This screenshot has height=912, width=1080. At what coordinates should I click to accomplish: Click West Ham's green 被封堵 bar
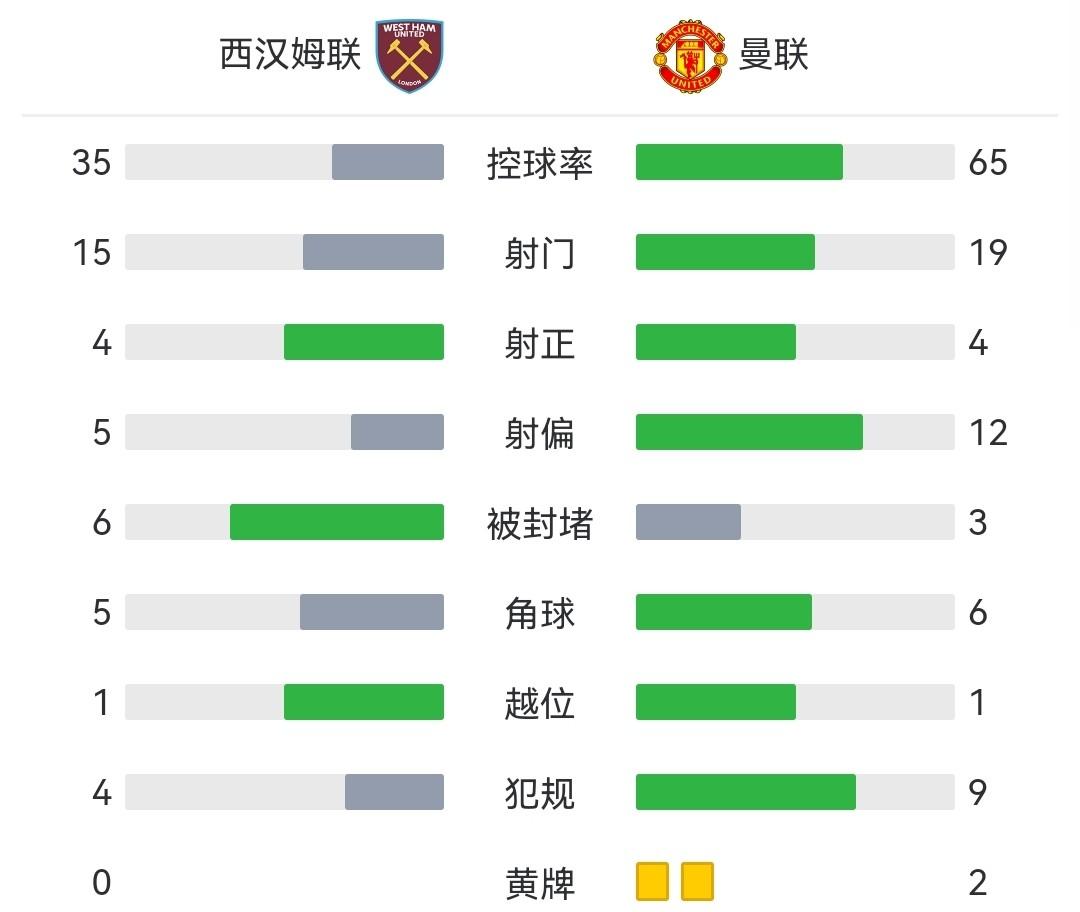click(337, 522)
